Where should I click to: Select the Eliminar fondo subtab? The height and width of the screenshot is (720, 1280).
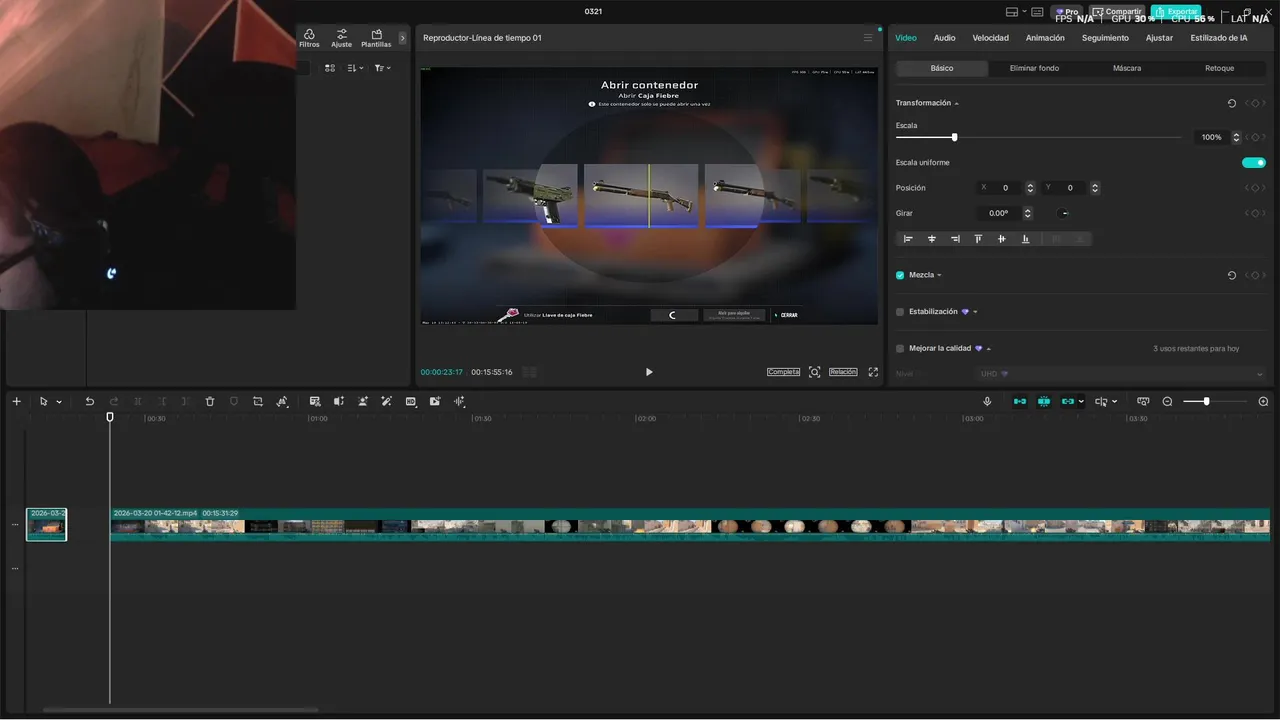coord(1034,68)
